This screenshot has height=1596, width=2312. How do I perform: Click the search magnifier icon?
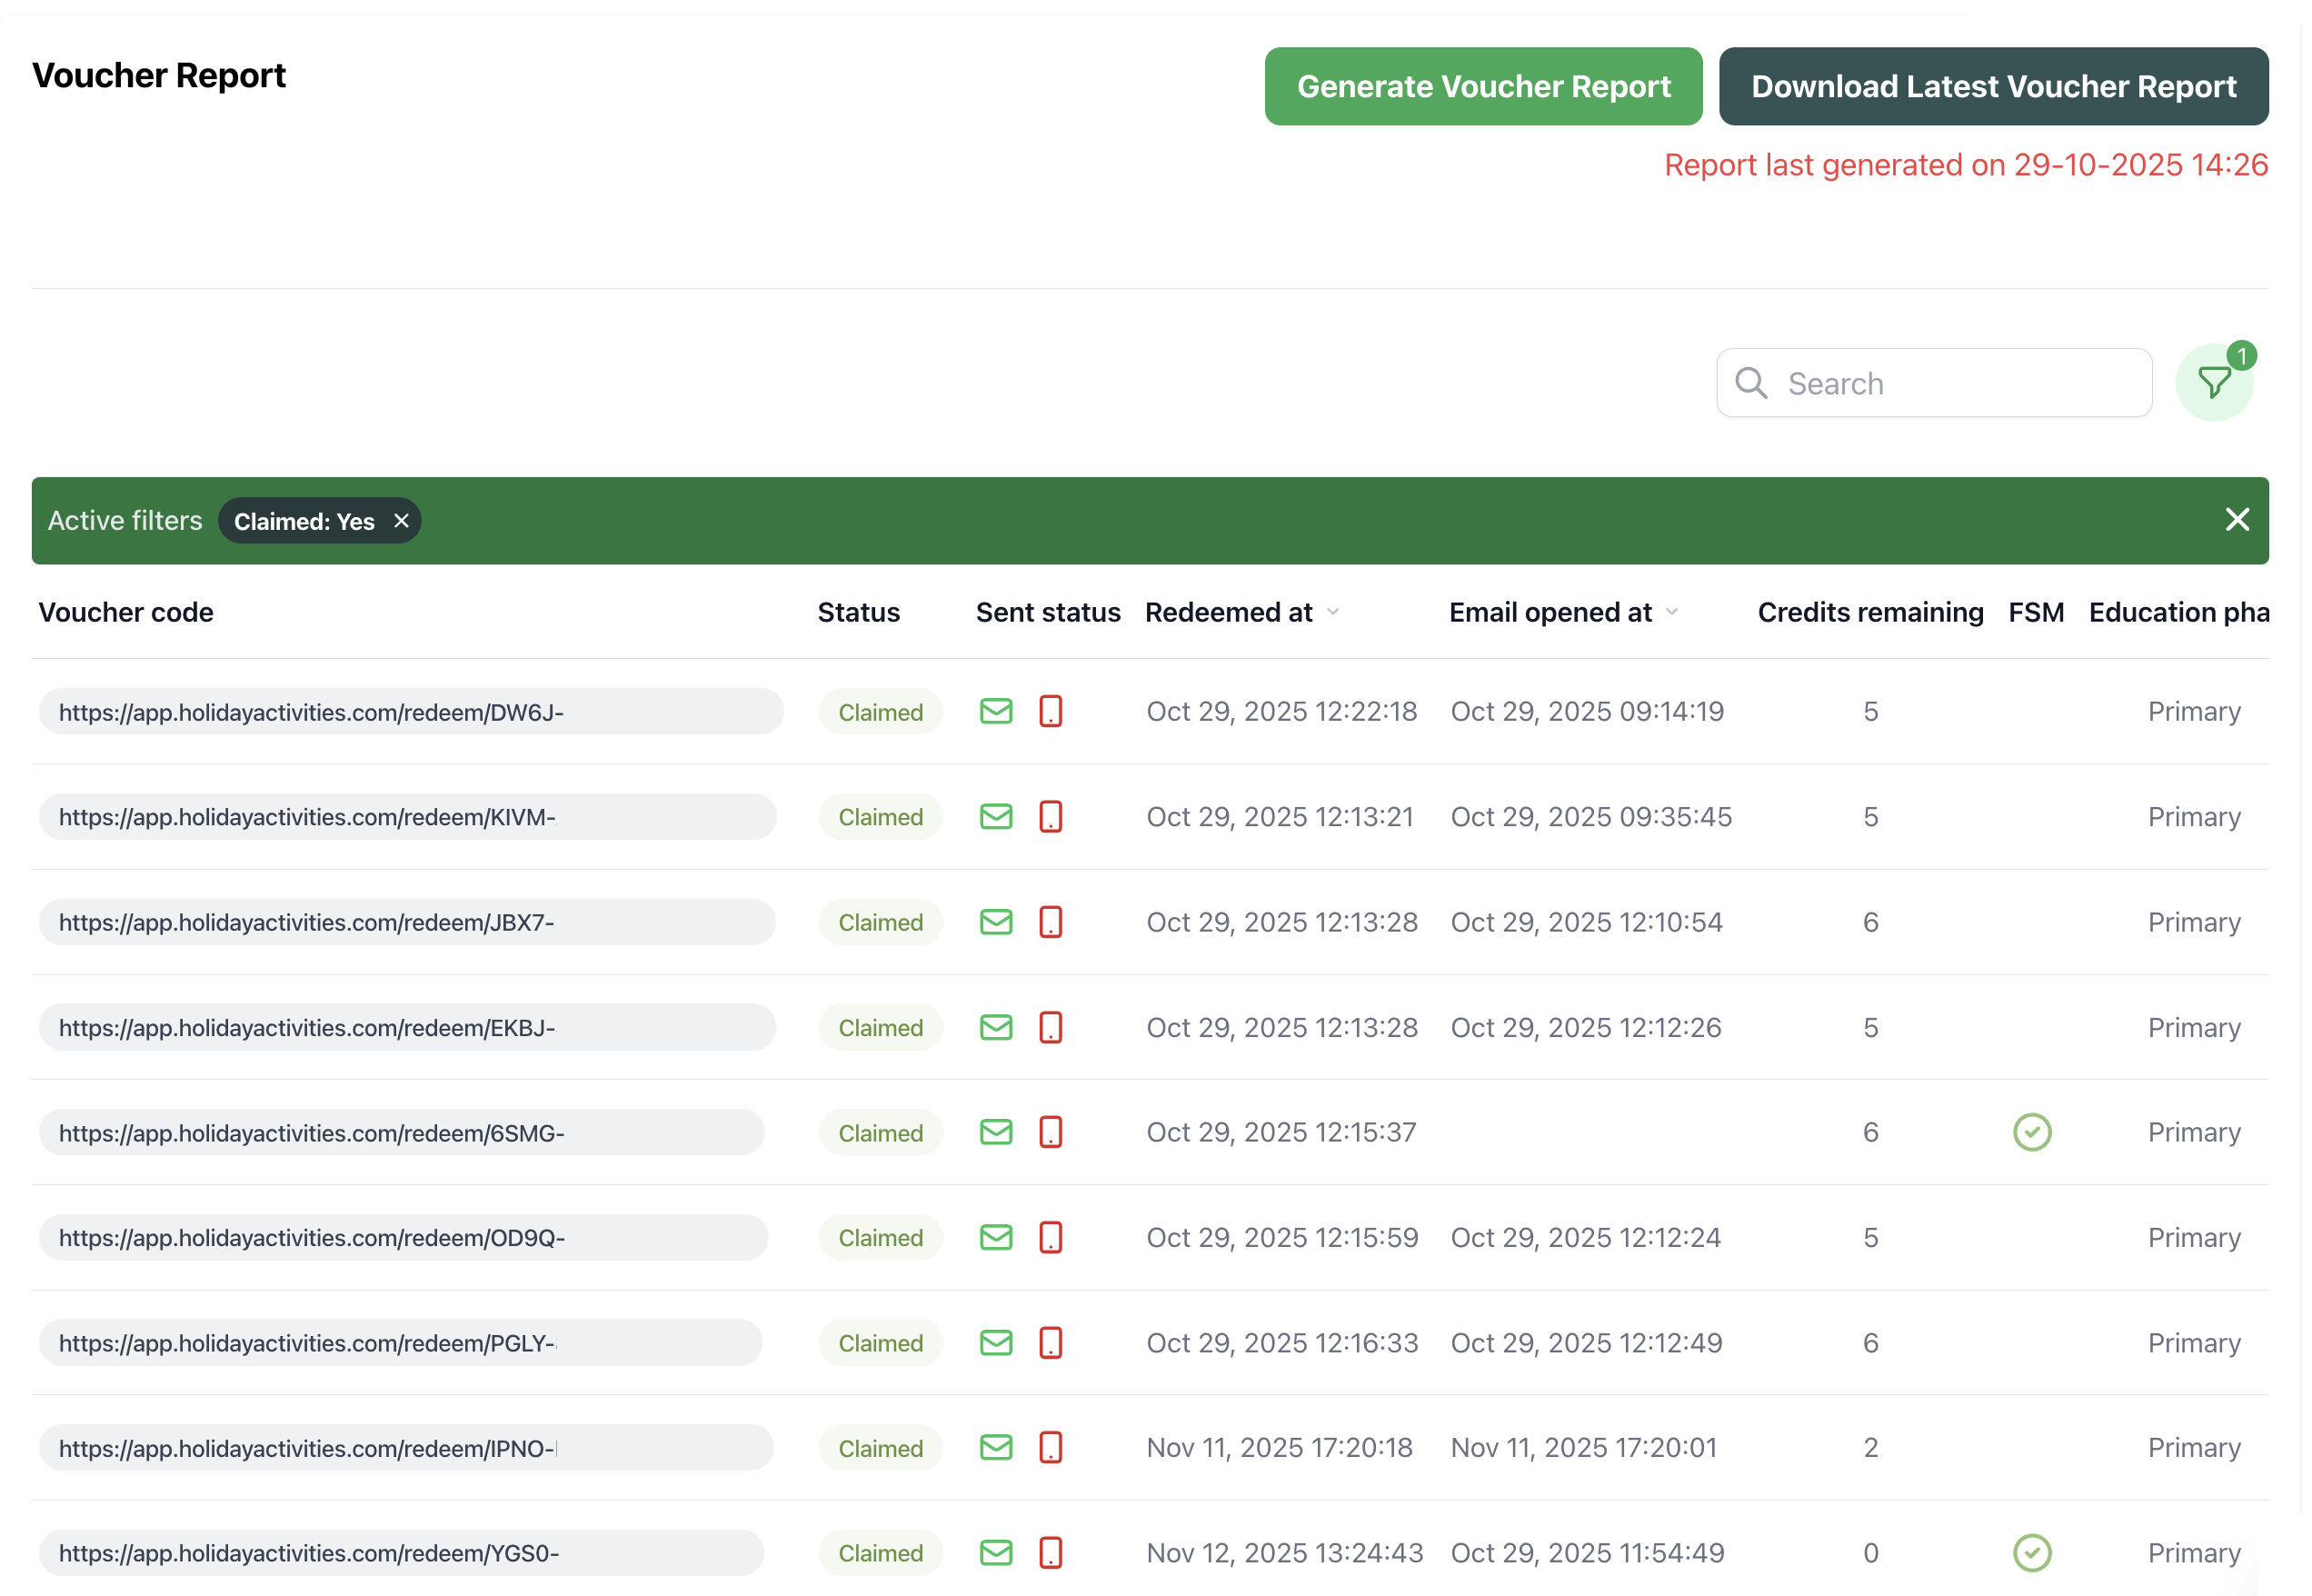(x=1750, y=383)
